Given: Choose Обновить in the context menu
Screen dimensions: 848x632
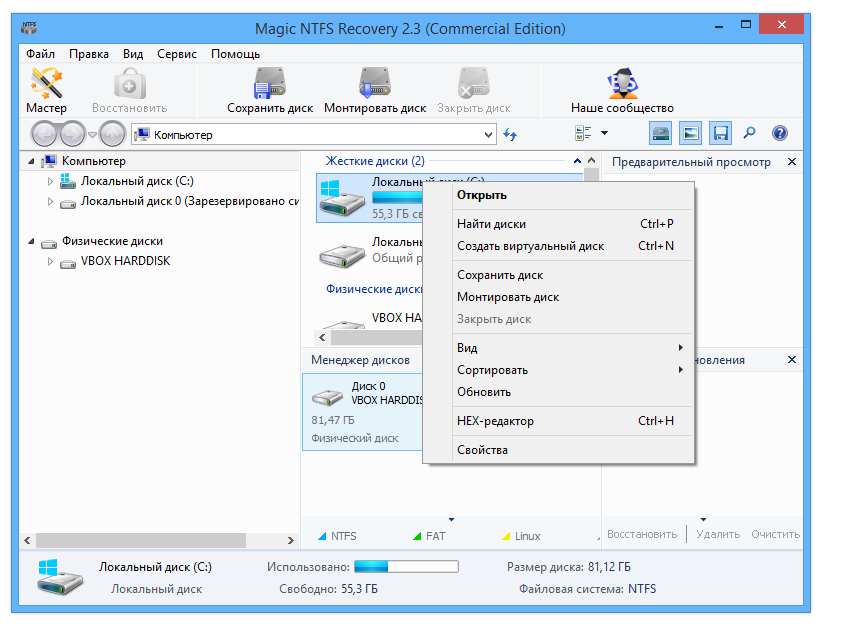Looking at the screenshot, I should (x=572, y=392).
